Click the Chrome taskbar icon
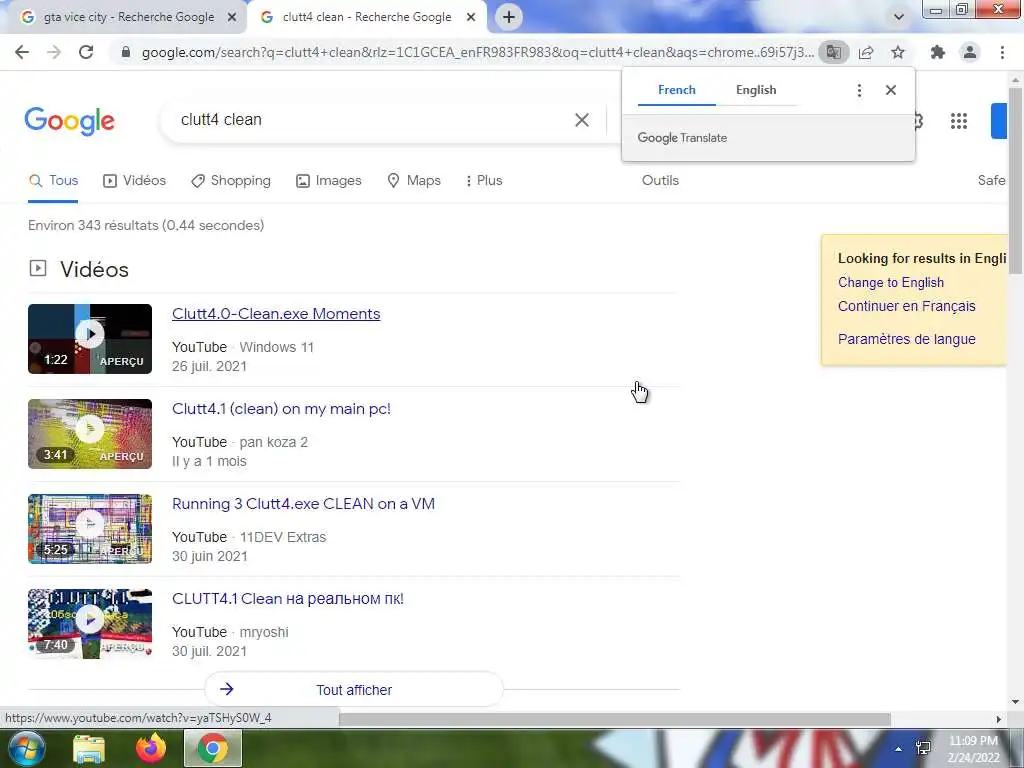 tap(213, 748)
